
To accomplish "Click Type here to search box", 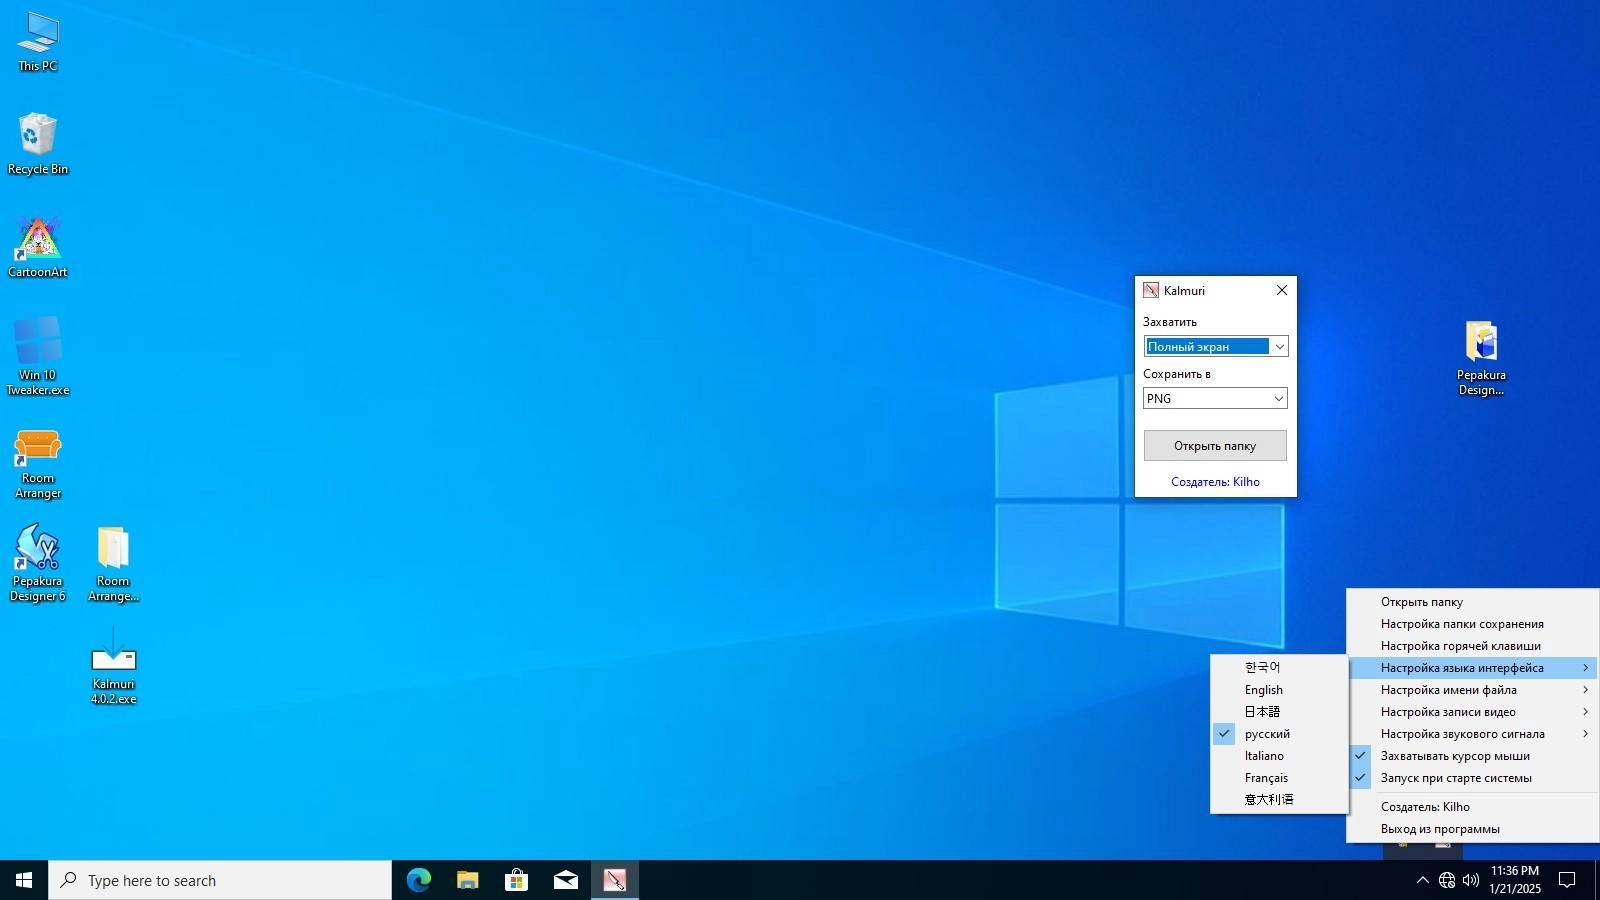I will tap(220, 880).
